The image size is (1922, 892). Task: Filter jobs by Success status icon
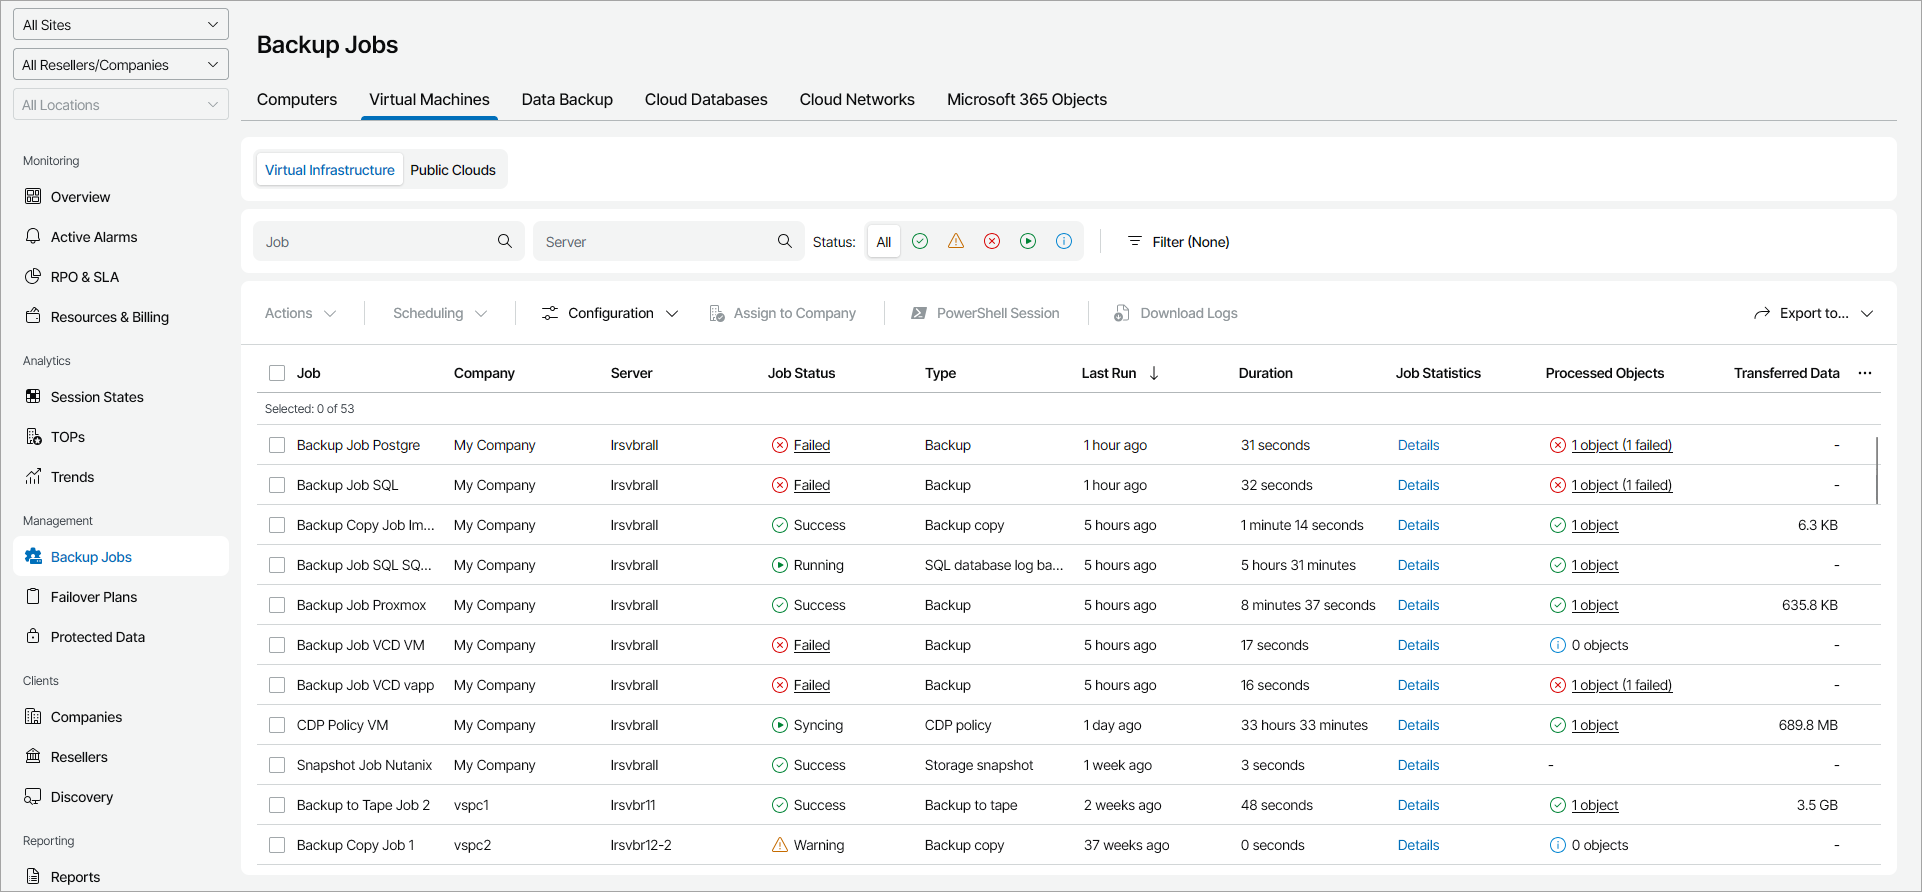920,241
